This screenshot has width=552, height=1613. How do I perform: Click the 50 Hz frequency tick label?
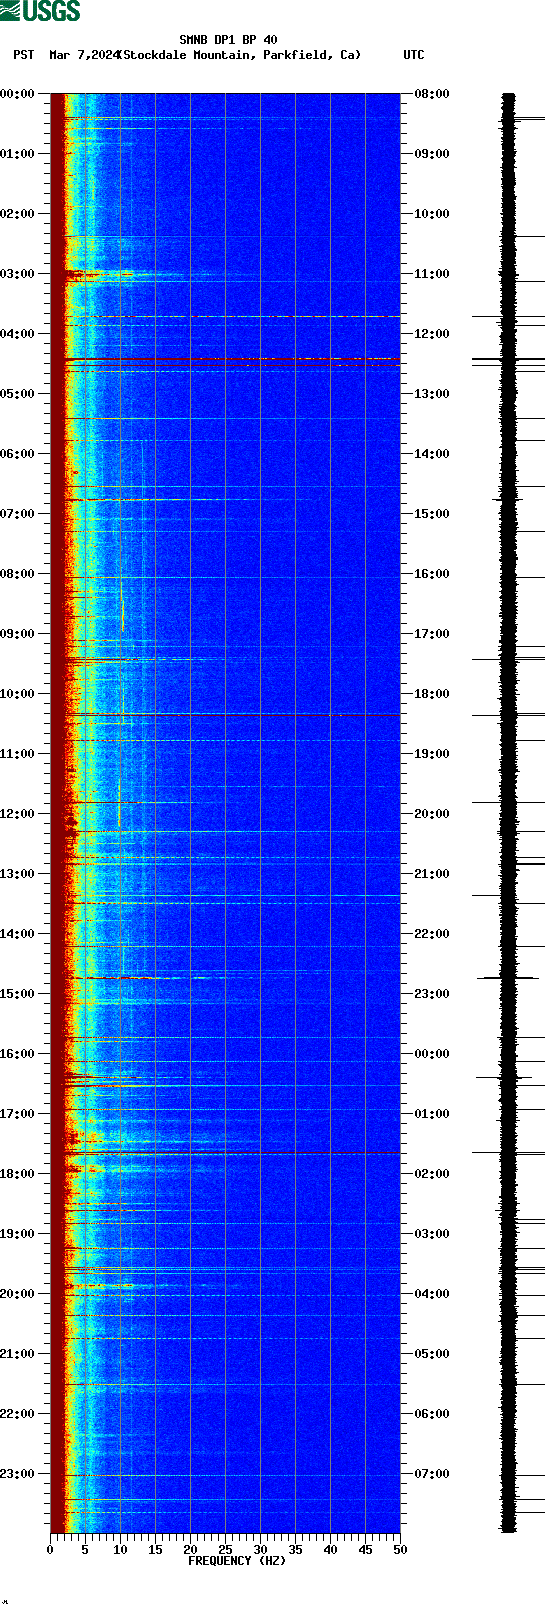[x=400, y=1550]
